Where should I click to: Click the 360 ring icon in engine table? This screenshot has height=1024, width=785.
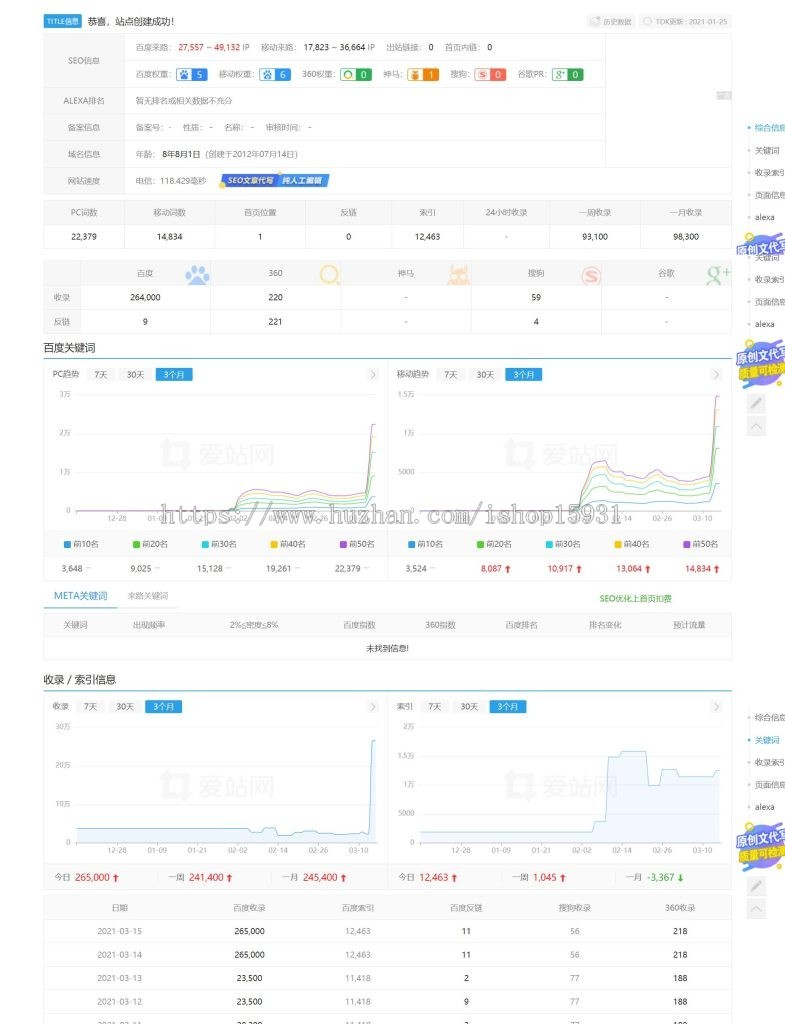(330, 274)
